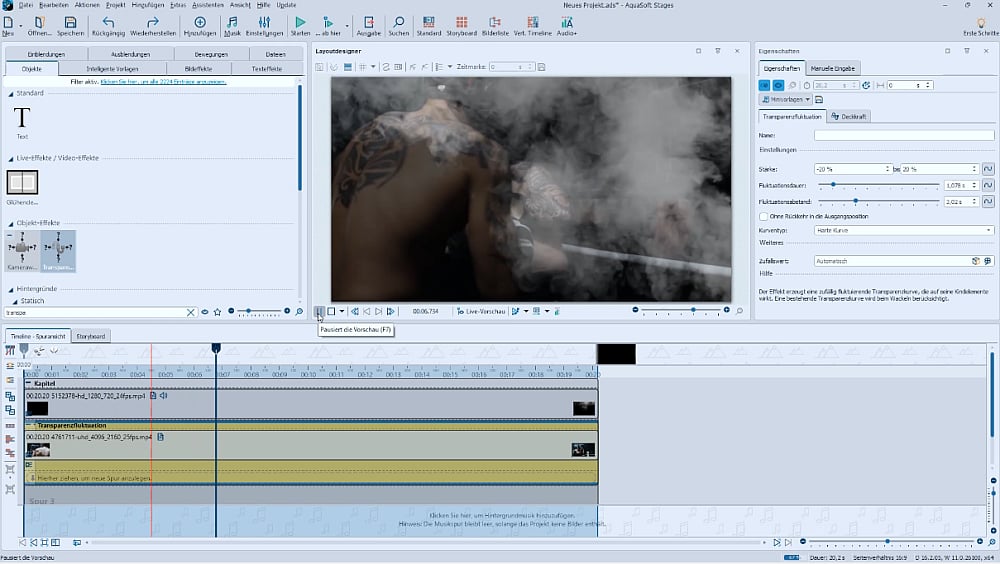The height and width of the screenshot is (564, 1000).
Task: Click the Audio+ toolbar icon
Action: click(x=567, y=21)
